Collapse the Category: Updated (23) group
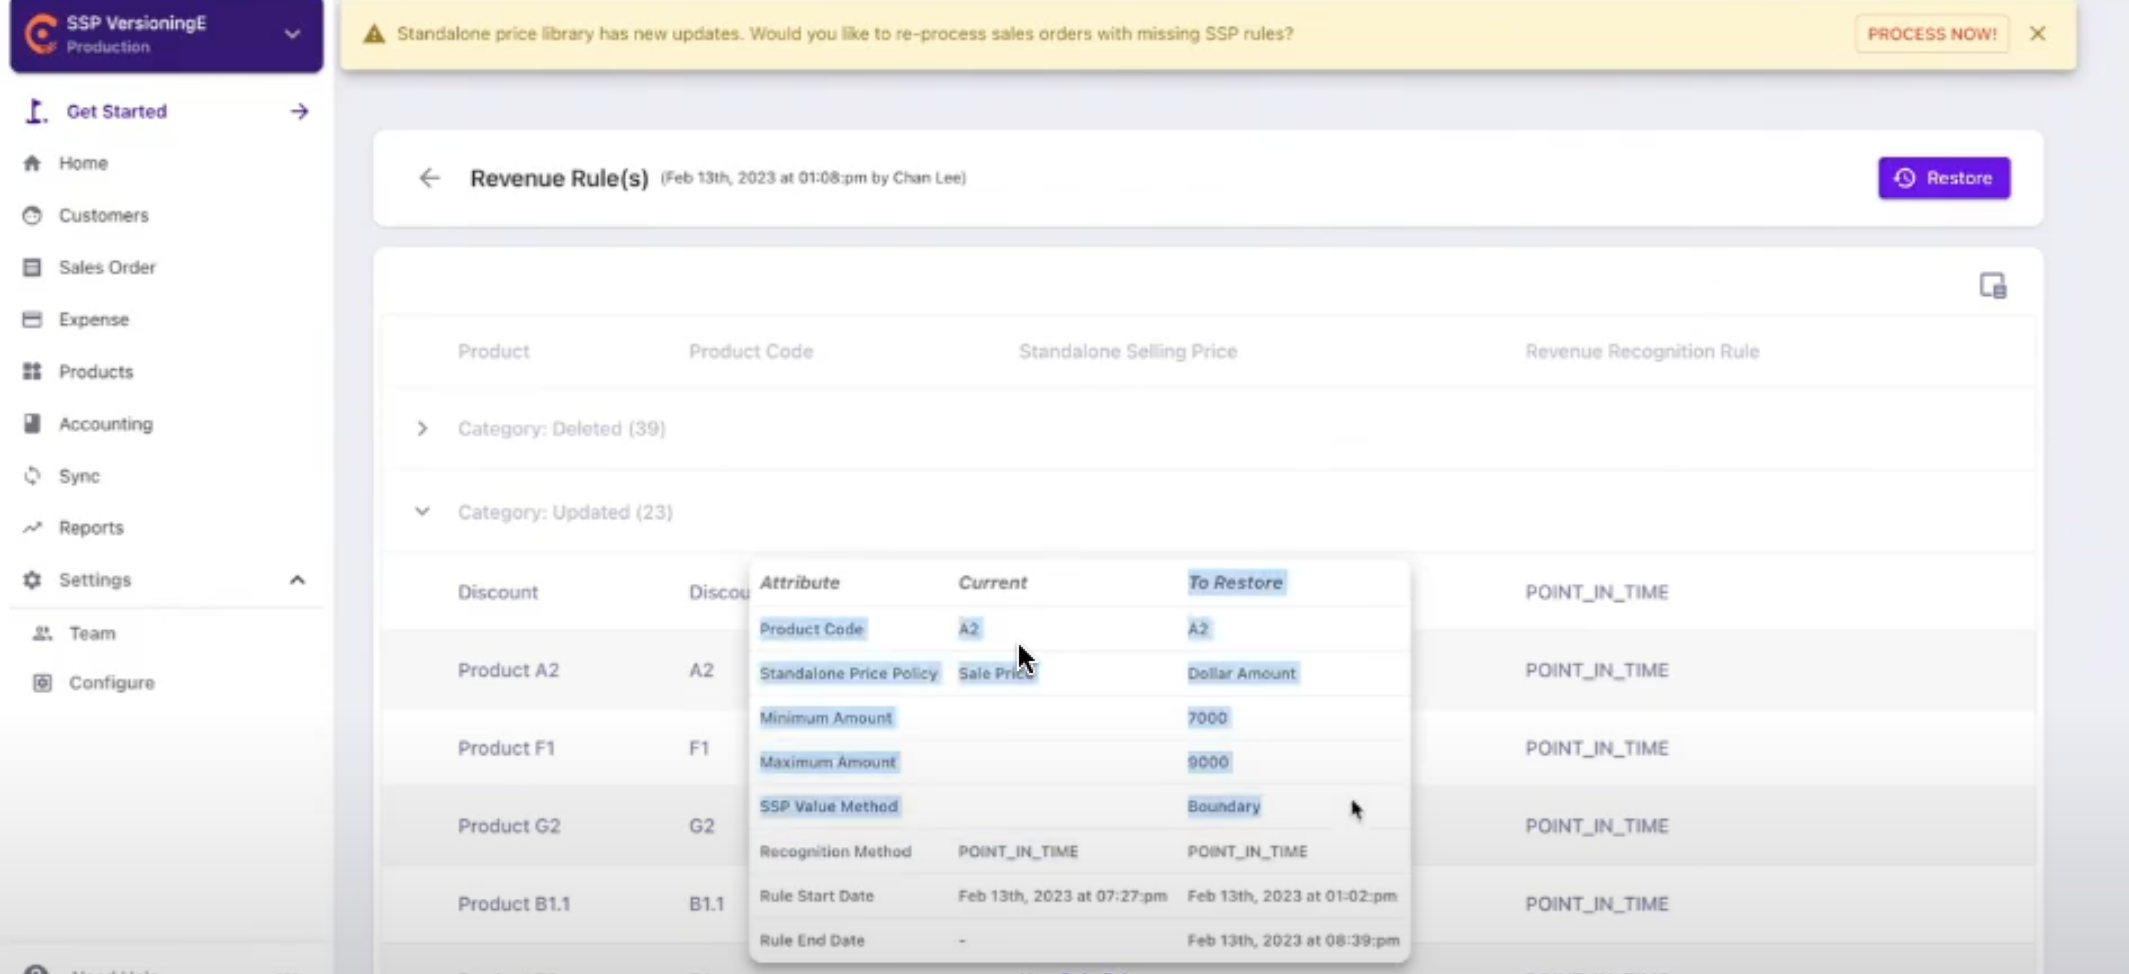Image resolution: width=2129 pixels, height=974 pixels. [x=422, y=511]
